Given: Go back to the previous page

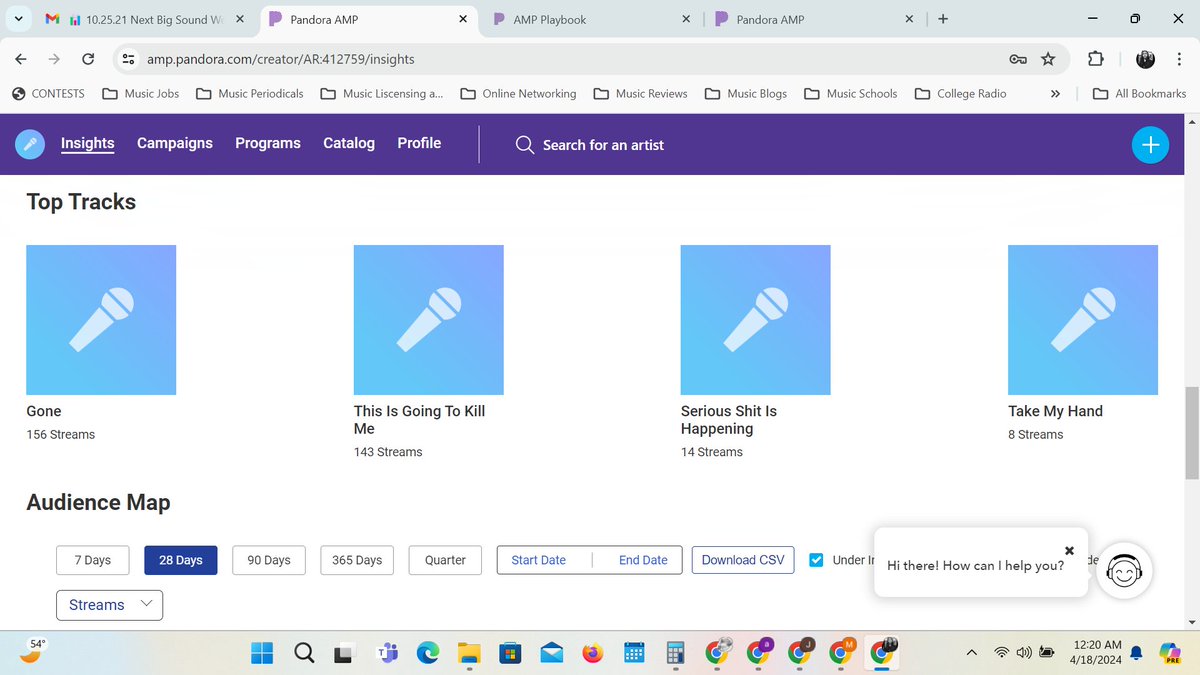Looking at the screenshot, I should pyautogui.click(x=22, y=59).
